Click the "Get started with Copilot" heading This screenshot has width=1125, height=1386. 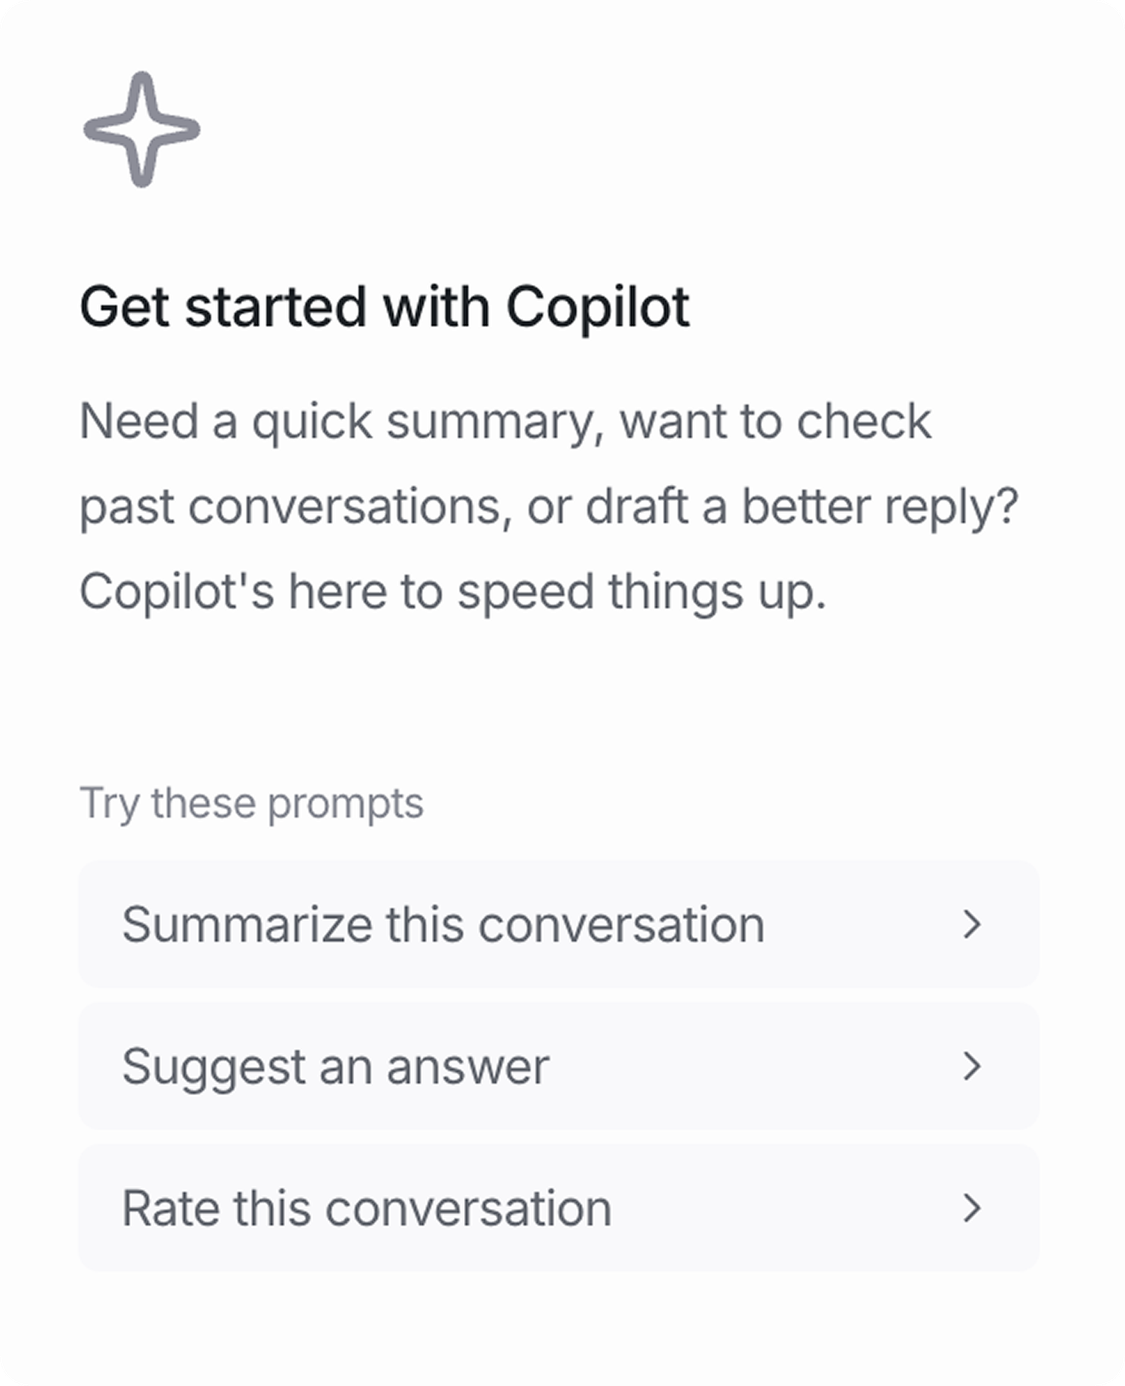point(384,306)
